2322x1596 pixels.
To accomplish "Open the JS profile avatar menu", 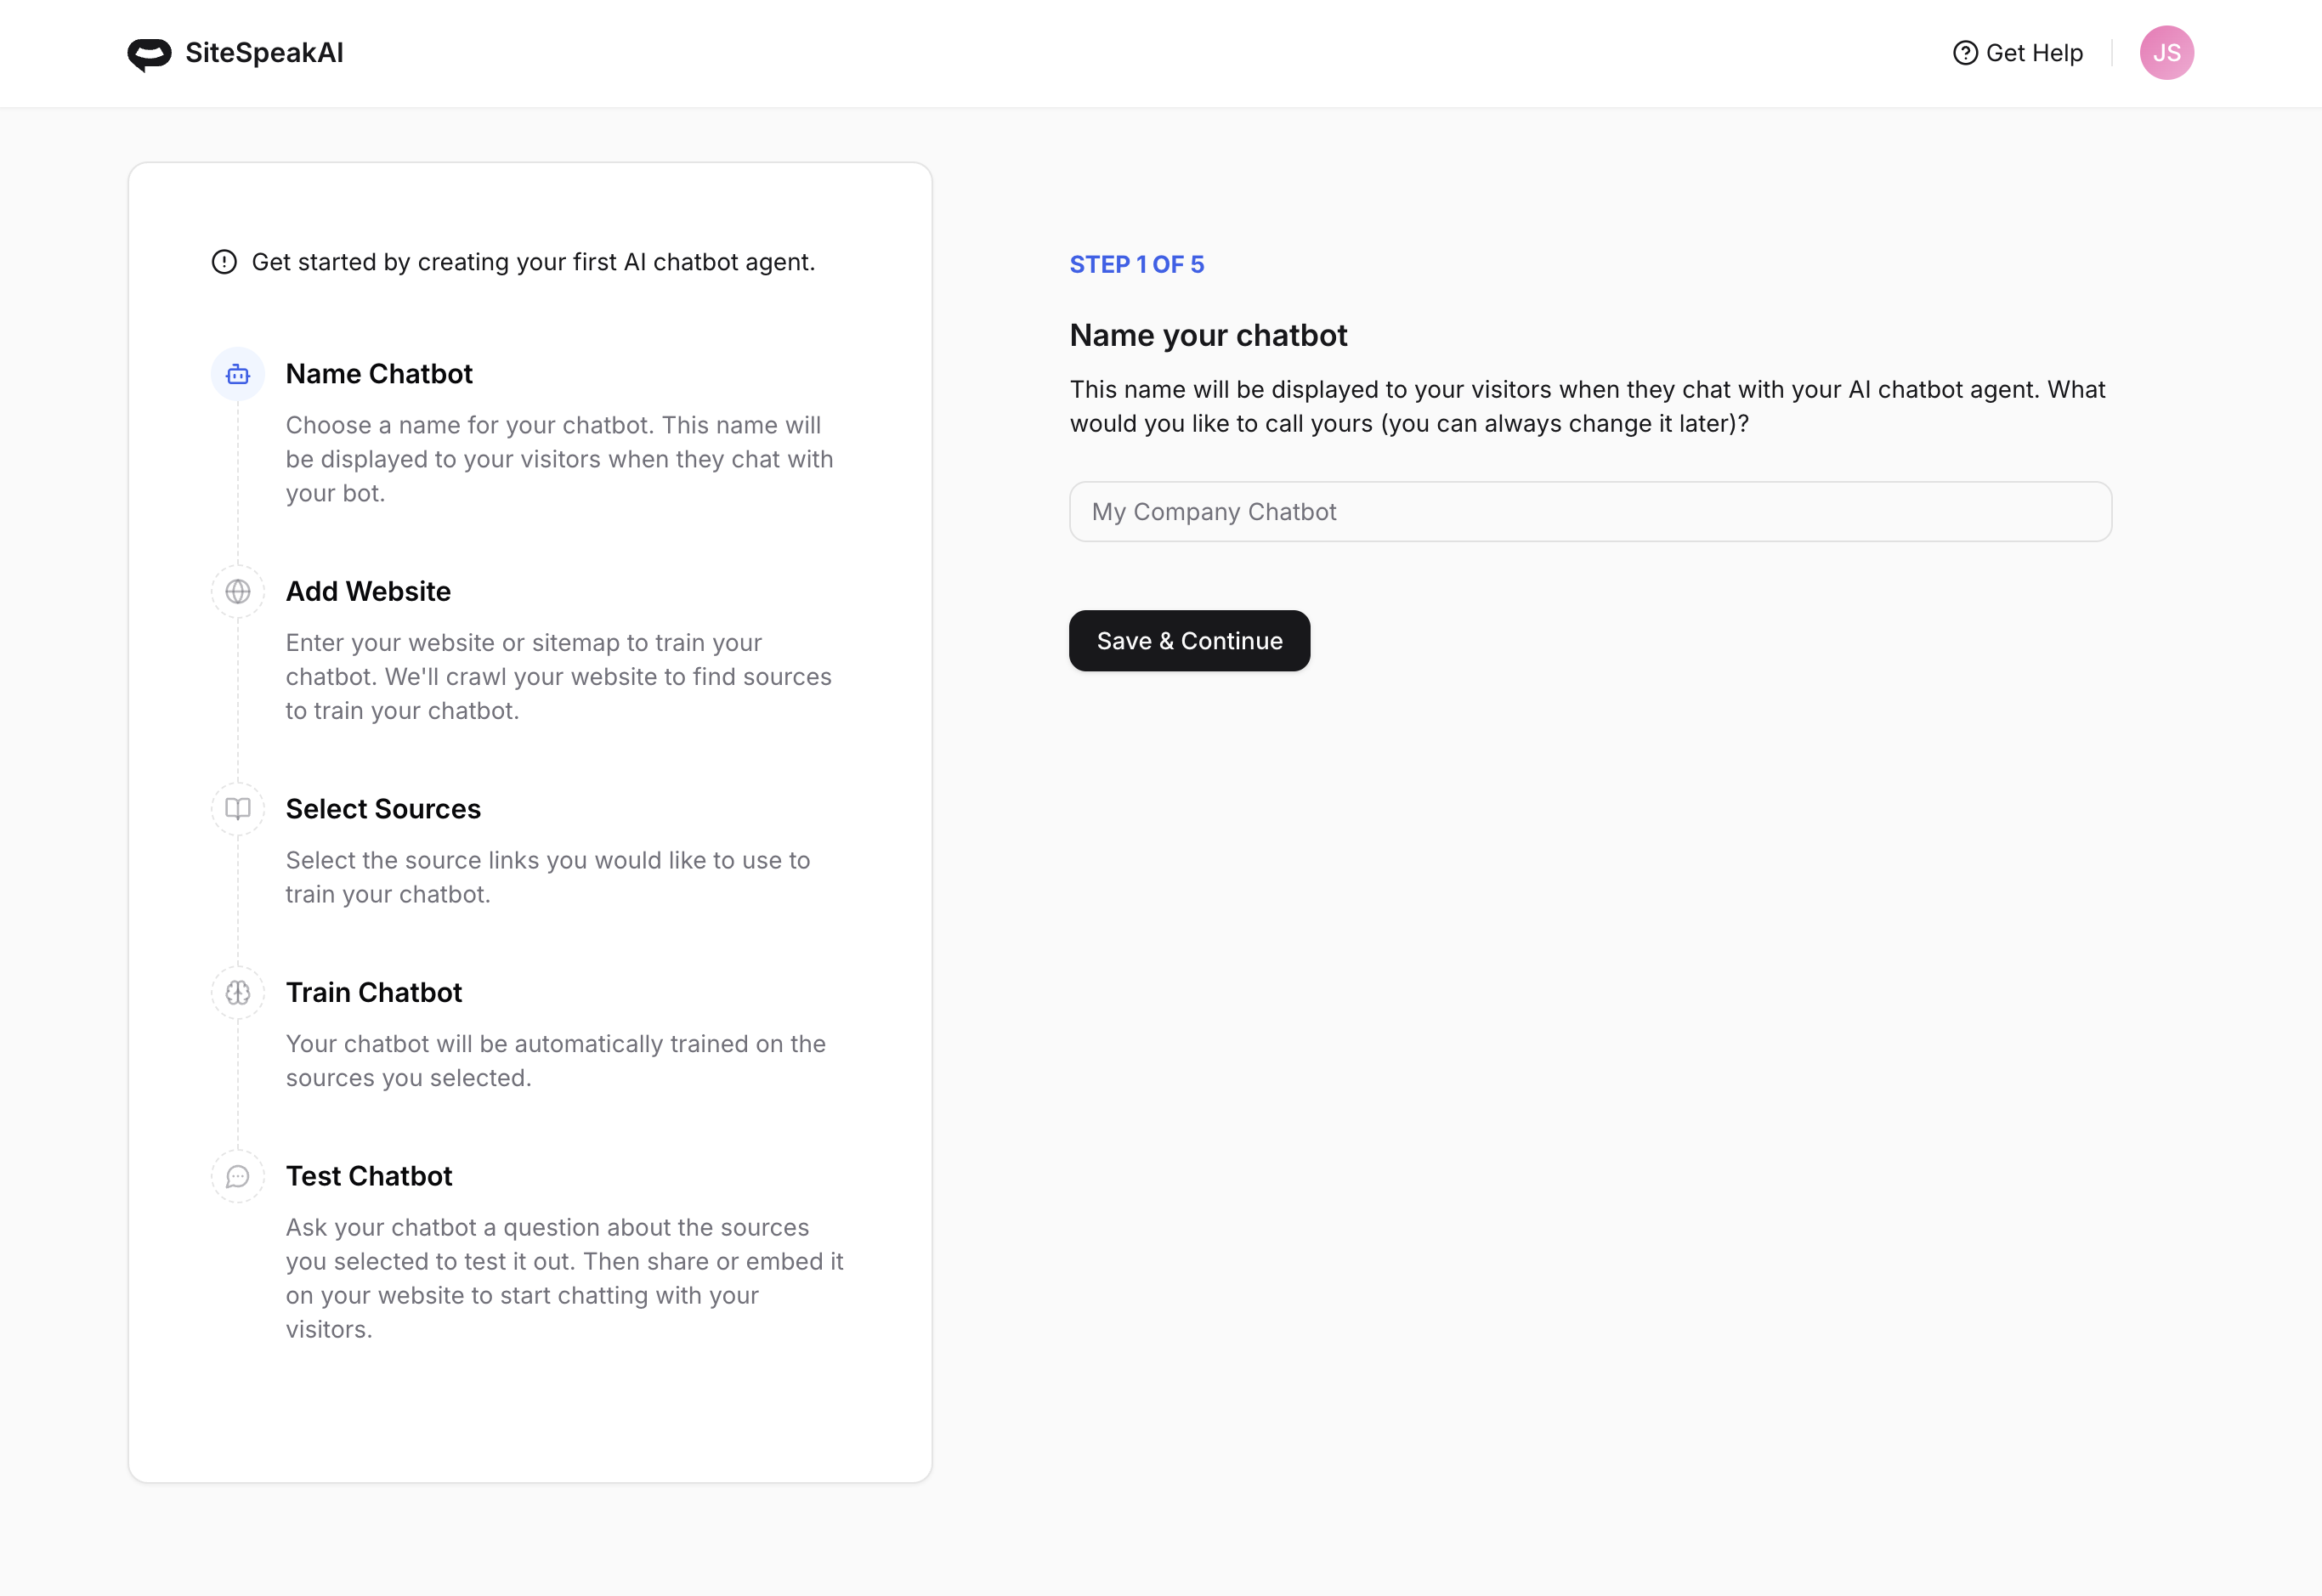I will tap(2168, 52).
